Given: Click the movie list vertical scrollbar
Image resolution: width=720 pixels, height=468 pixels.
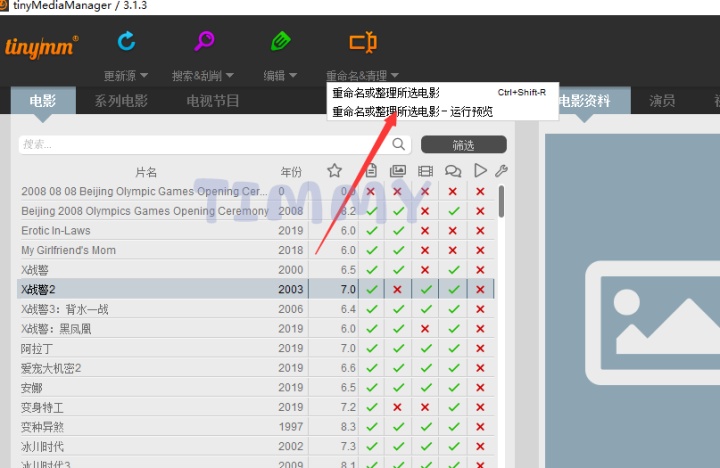Looking at the screenshot, I should (x=501, y=201).
